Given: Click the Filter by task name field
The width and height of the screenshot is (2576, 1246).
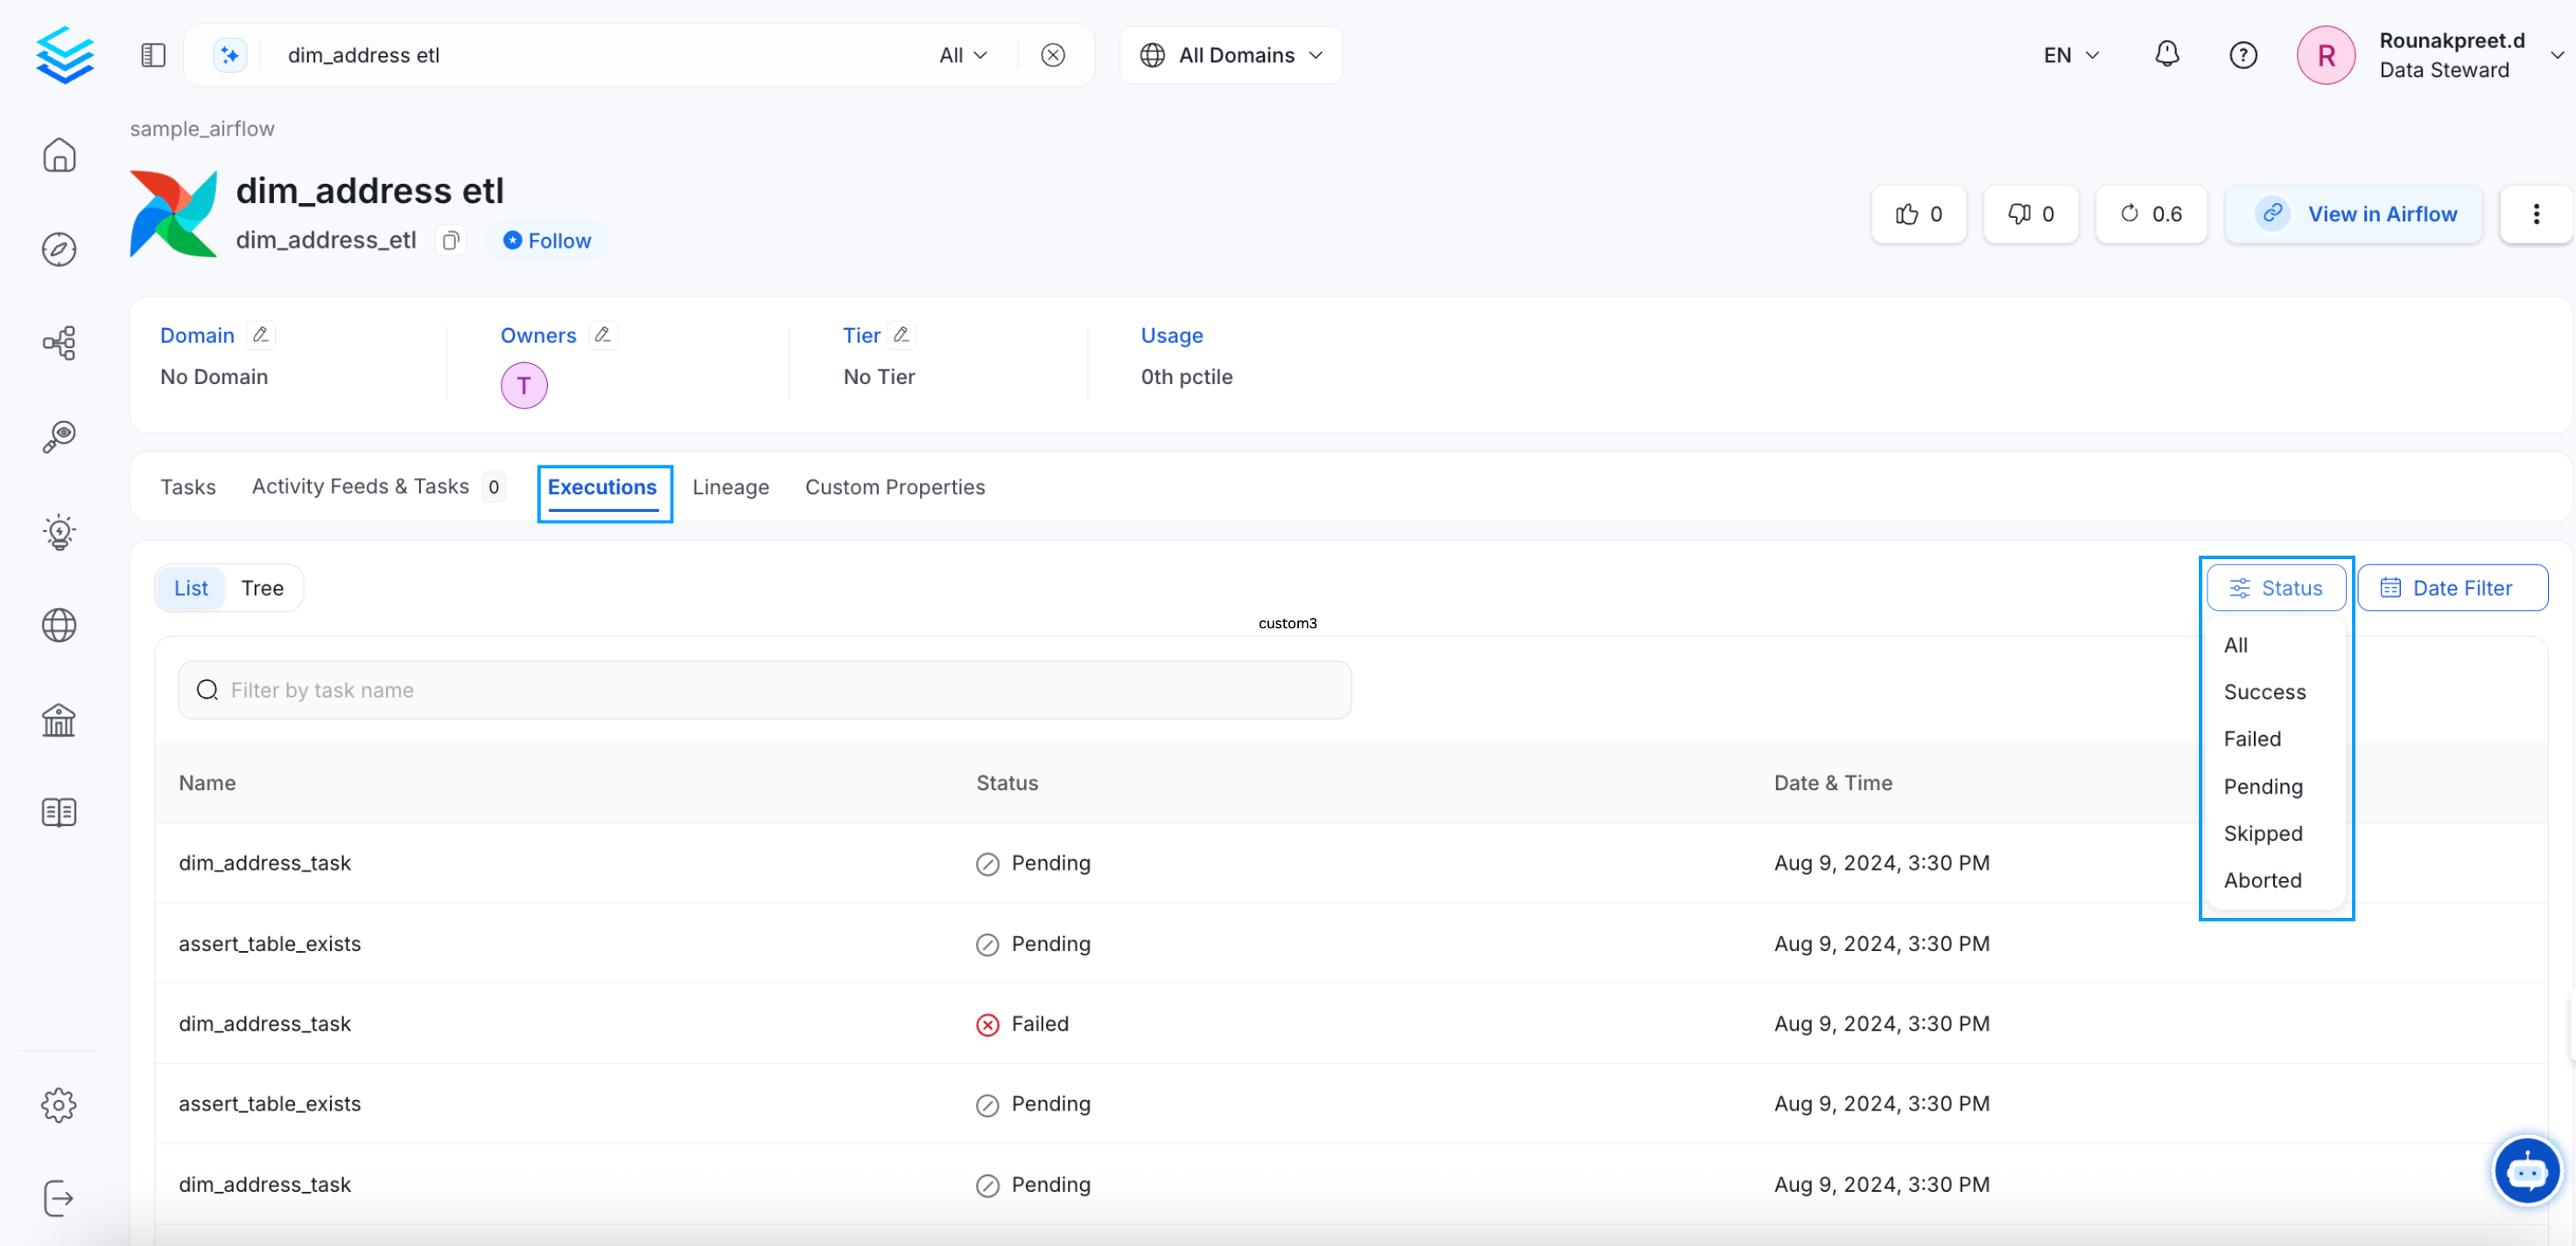Looking at the screenshot, I should (x=764, y=689).
